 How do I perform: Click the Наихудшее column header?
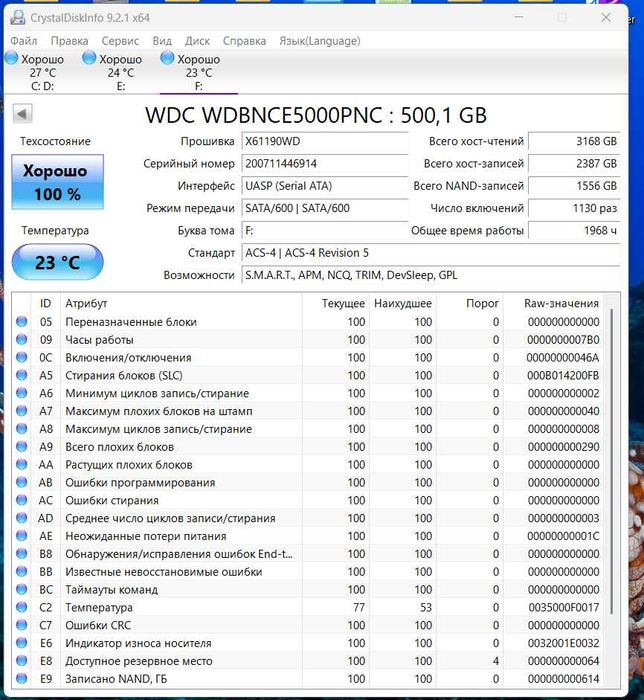pos(403,304)
